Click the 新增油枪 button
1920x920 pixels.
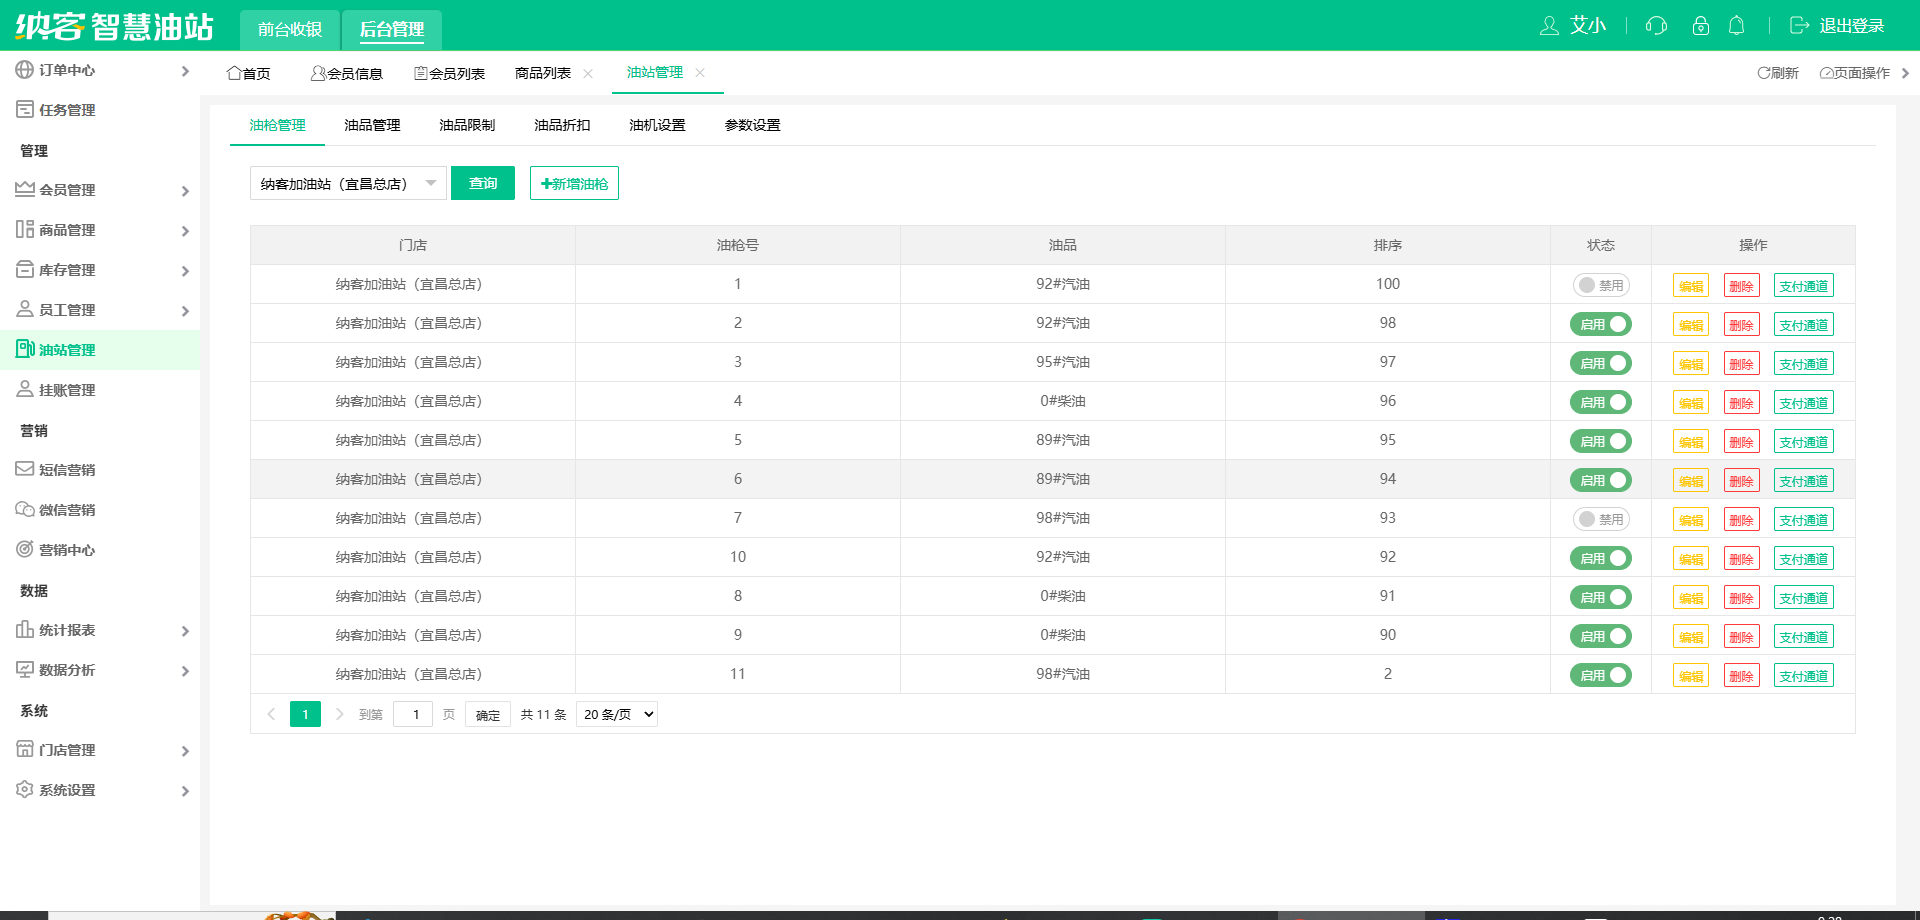(574, 183)
